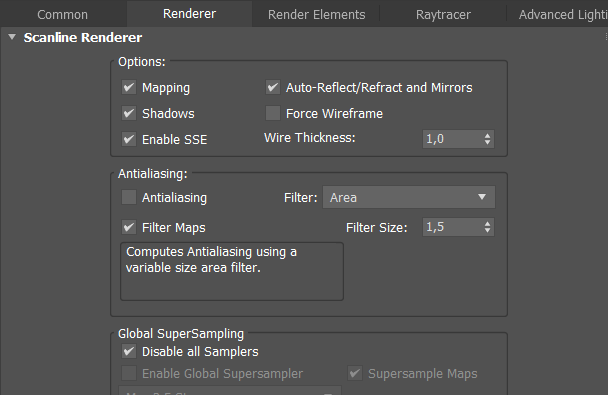Image resolution: width=608 pixels, height=395 pixels.
Task: Switch to the Common tab
Action: [62, 14]
